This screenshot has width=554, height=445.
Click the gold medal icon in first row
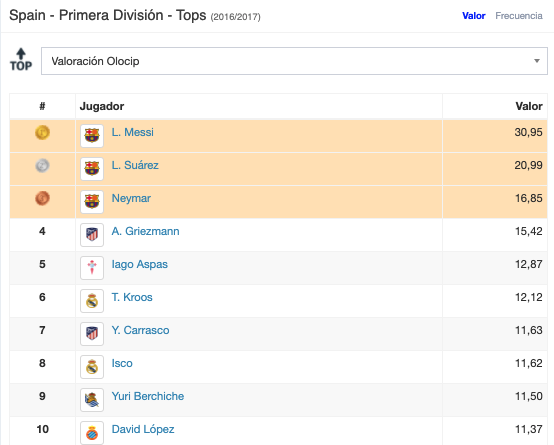point(42,133)
